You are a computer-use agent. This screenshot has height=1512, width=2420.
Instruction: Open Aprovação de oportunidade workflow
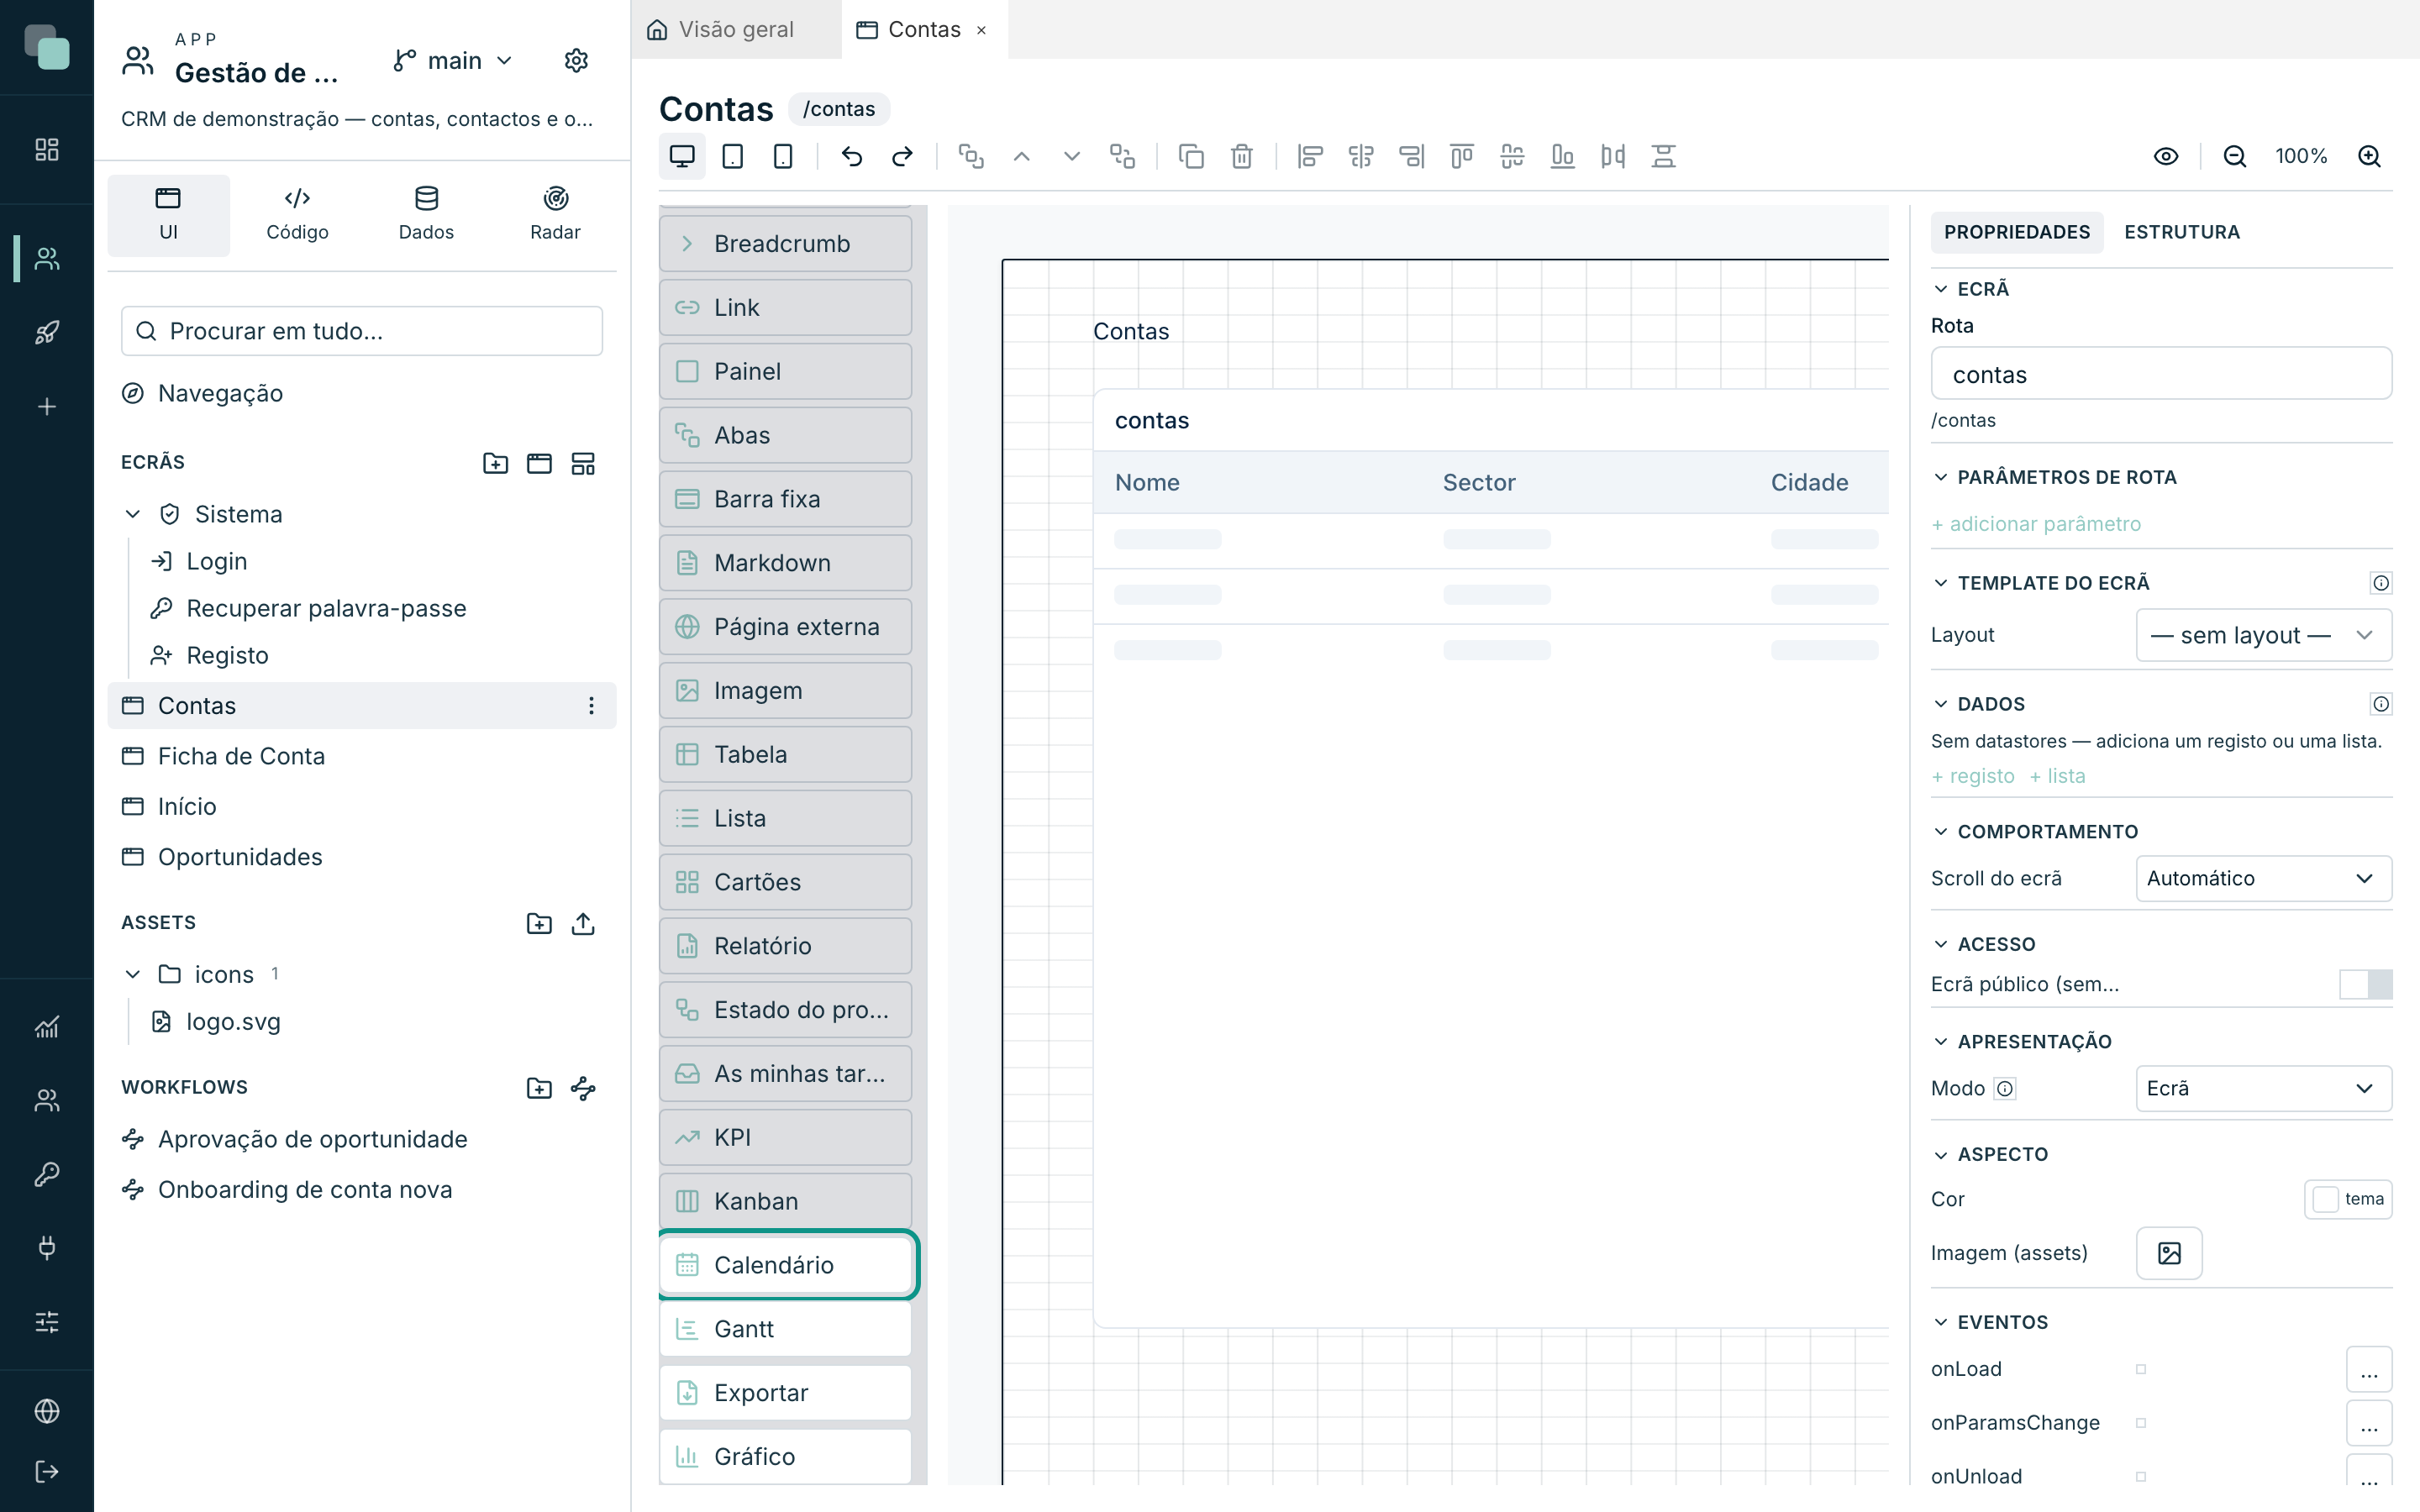point(362,1139)
